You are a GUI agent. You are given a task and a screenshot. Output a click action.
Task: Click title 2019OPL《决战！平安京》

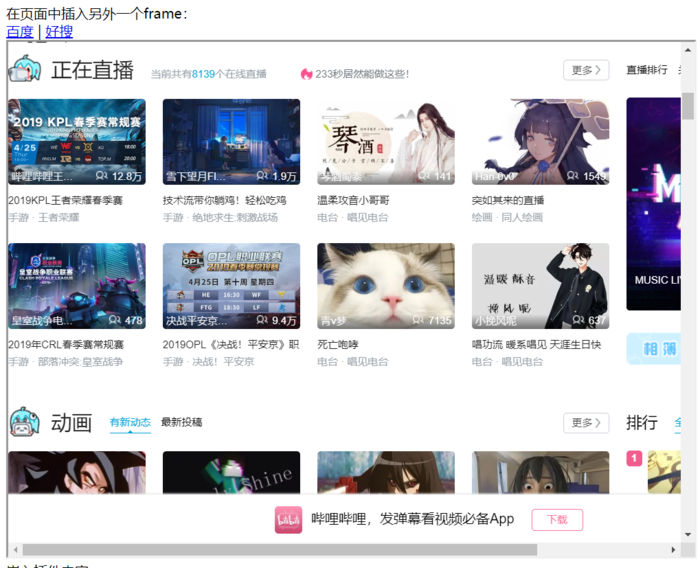click(231, 345)
